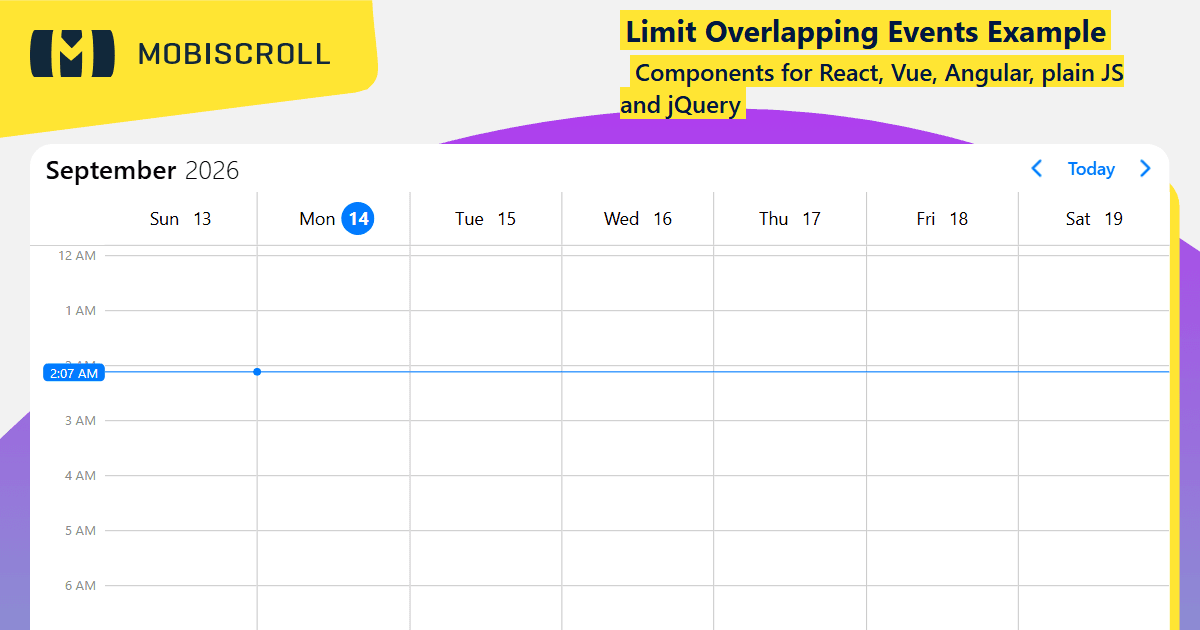Image resolution: width=1200 pixels, height=630 pixels.
Task: Click the Limit Overlapping Events Example title
Action: 866,32
